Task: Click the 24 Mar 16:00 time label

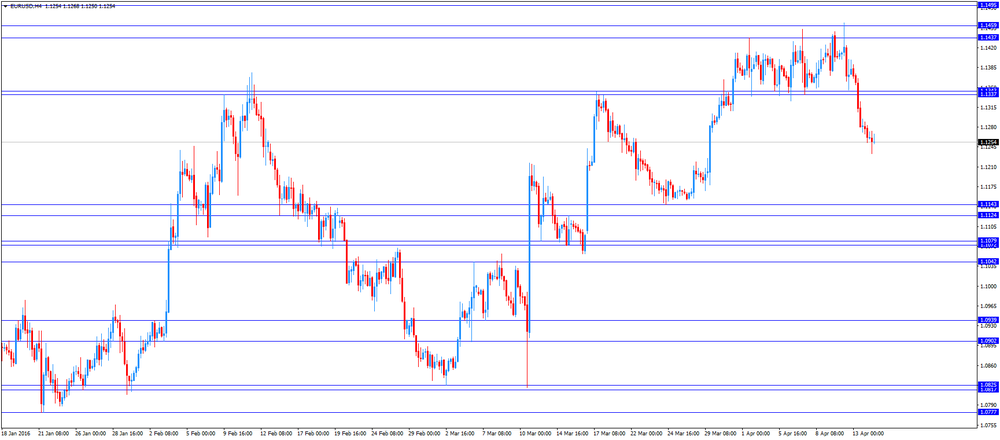Action: [684, 434]
